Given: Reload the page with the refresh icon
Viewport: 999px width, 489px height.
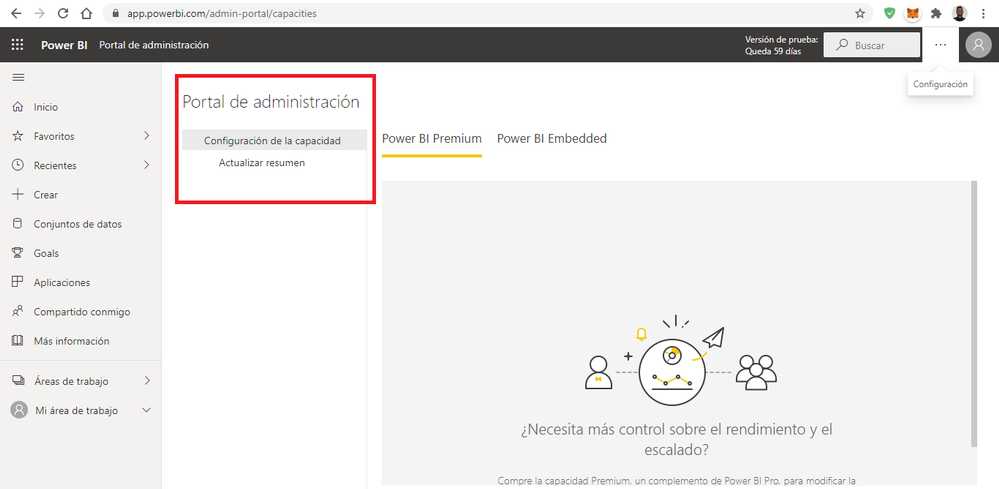Looking at the screenshot, I should 63,13.
